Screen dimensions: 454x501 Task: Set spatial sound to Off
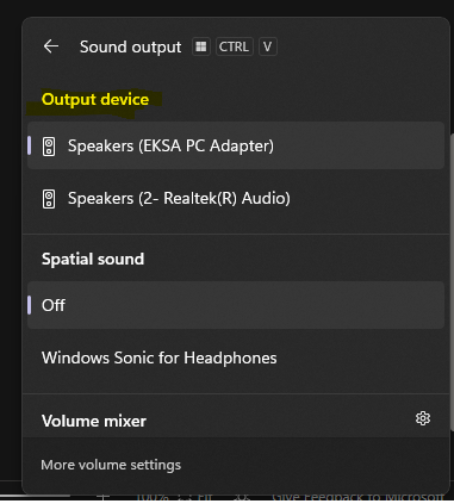pyautogui.click(x=236, y=305)
